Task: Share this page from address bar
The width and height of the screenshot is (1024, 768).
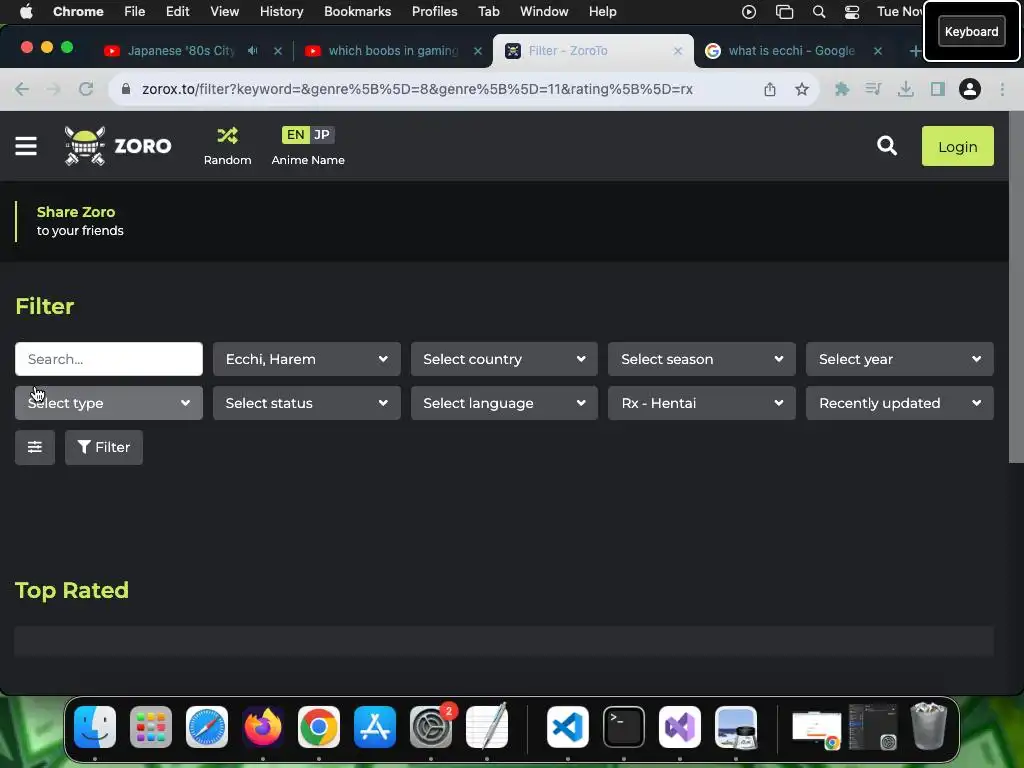Action: 770,89
